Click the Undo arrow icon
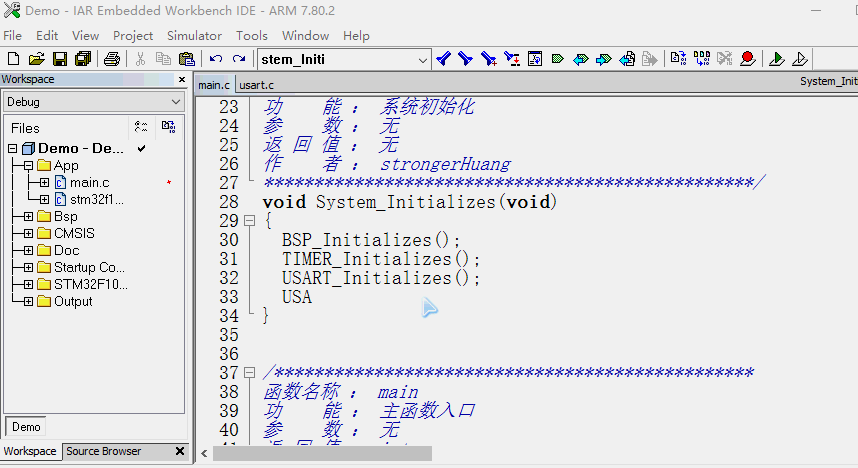This screenshot has width=858, height=468. click(x=216, y=60)
